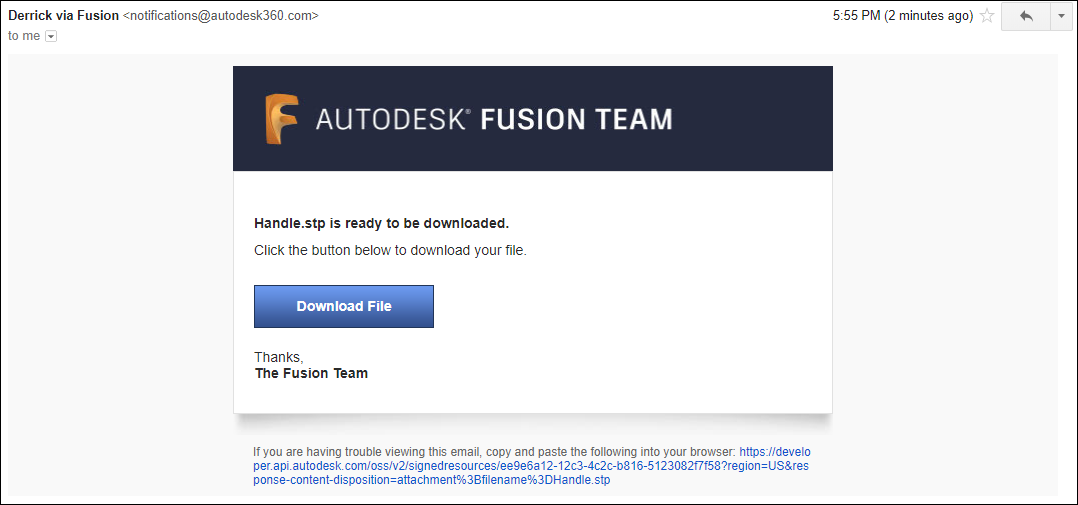The image size is (1078, 505).
Task: Click the AUTODESK wordmark in the banner
Action: pyautogui.click(x=392, y=120)
